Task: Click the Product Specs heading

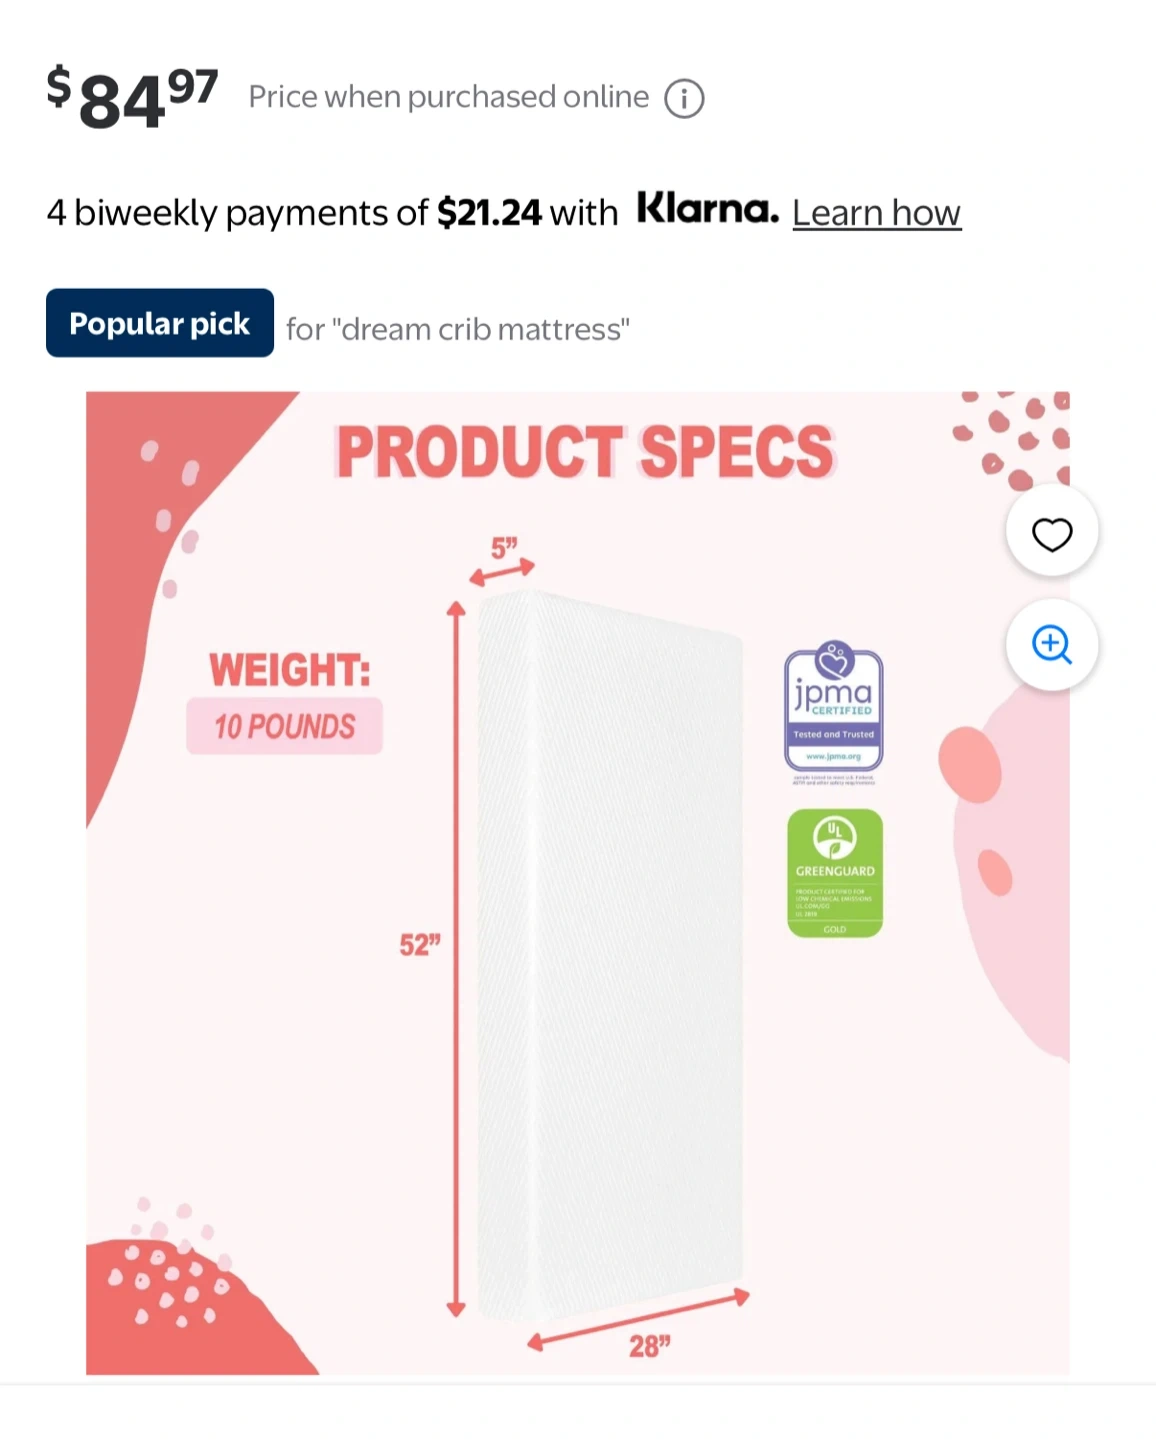Action: (x=585, y=451)
